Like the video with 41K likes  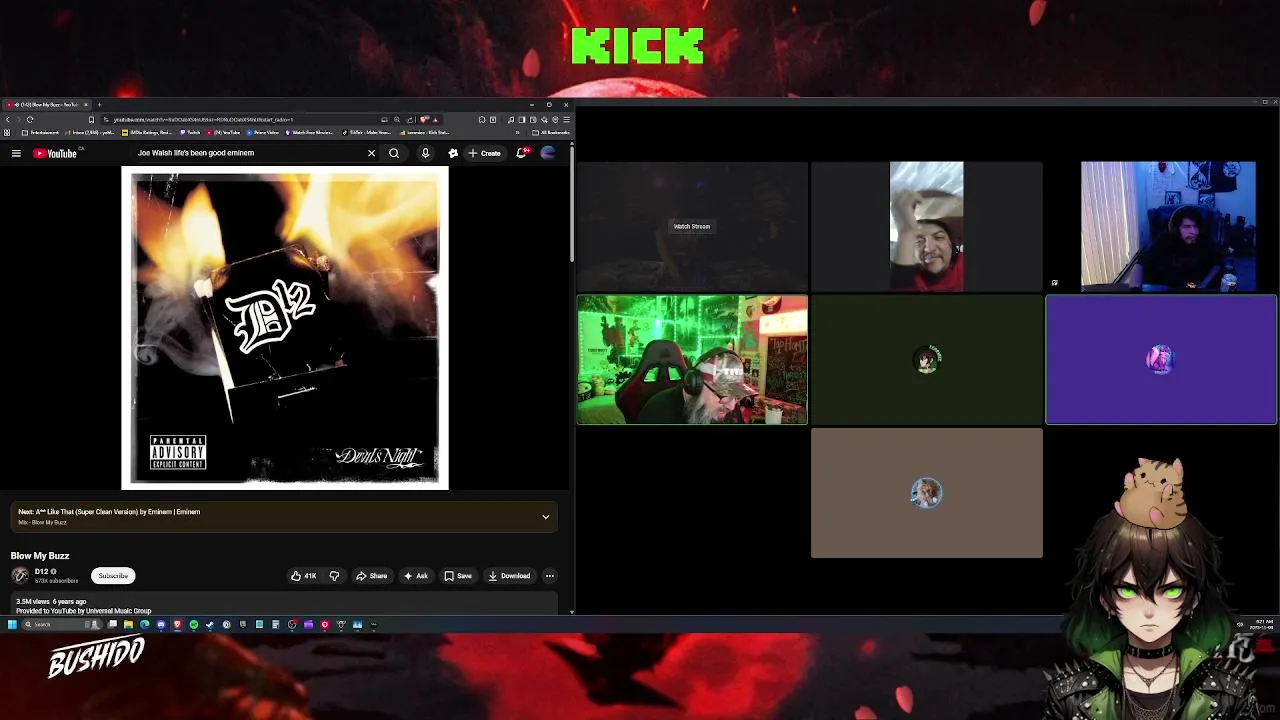pyautogui.click(x=303, y=576)
